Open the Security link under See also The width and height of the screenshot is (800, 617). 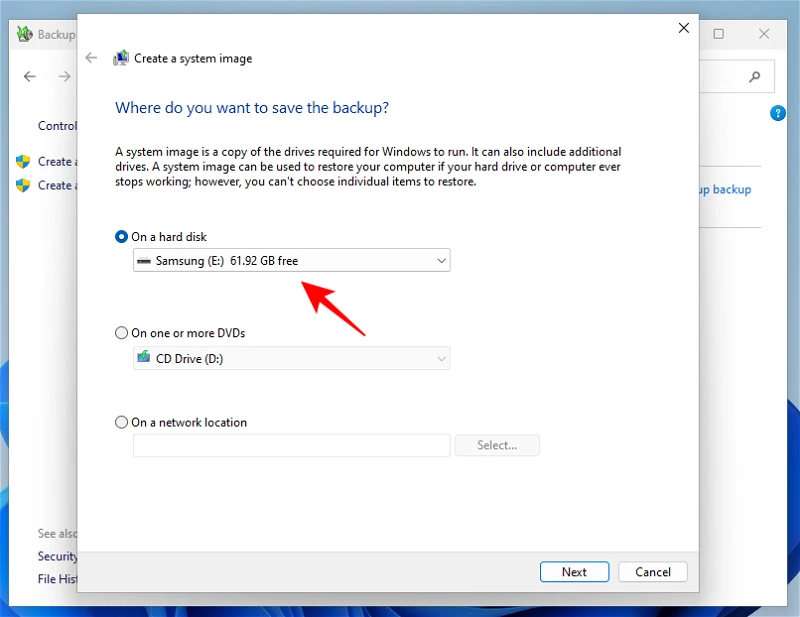point(57,556)
